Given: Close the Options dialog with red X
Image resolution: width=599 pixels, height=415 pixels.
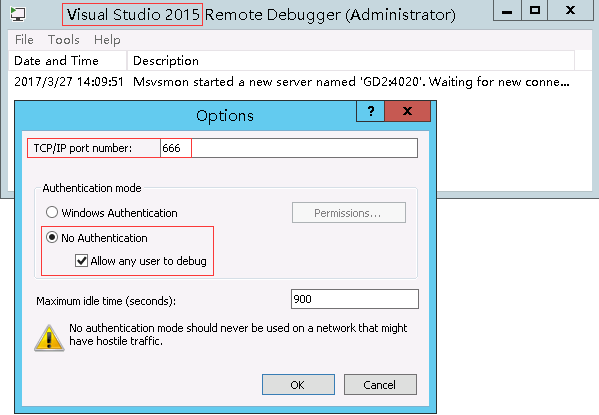Looking at the screenshot, I should (x=408, y=111).
